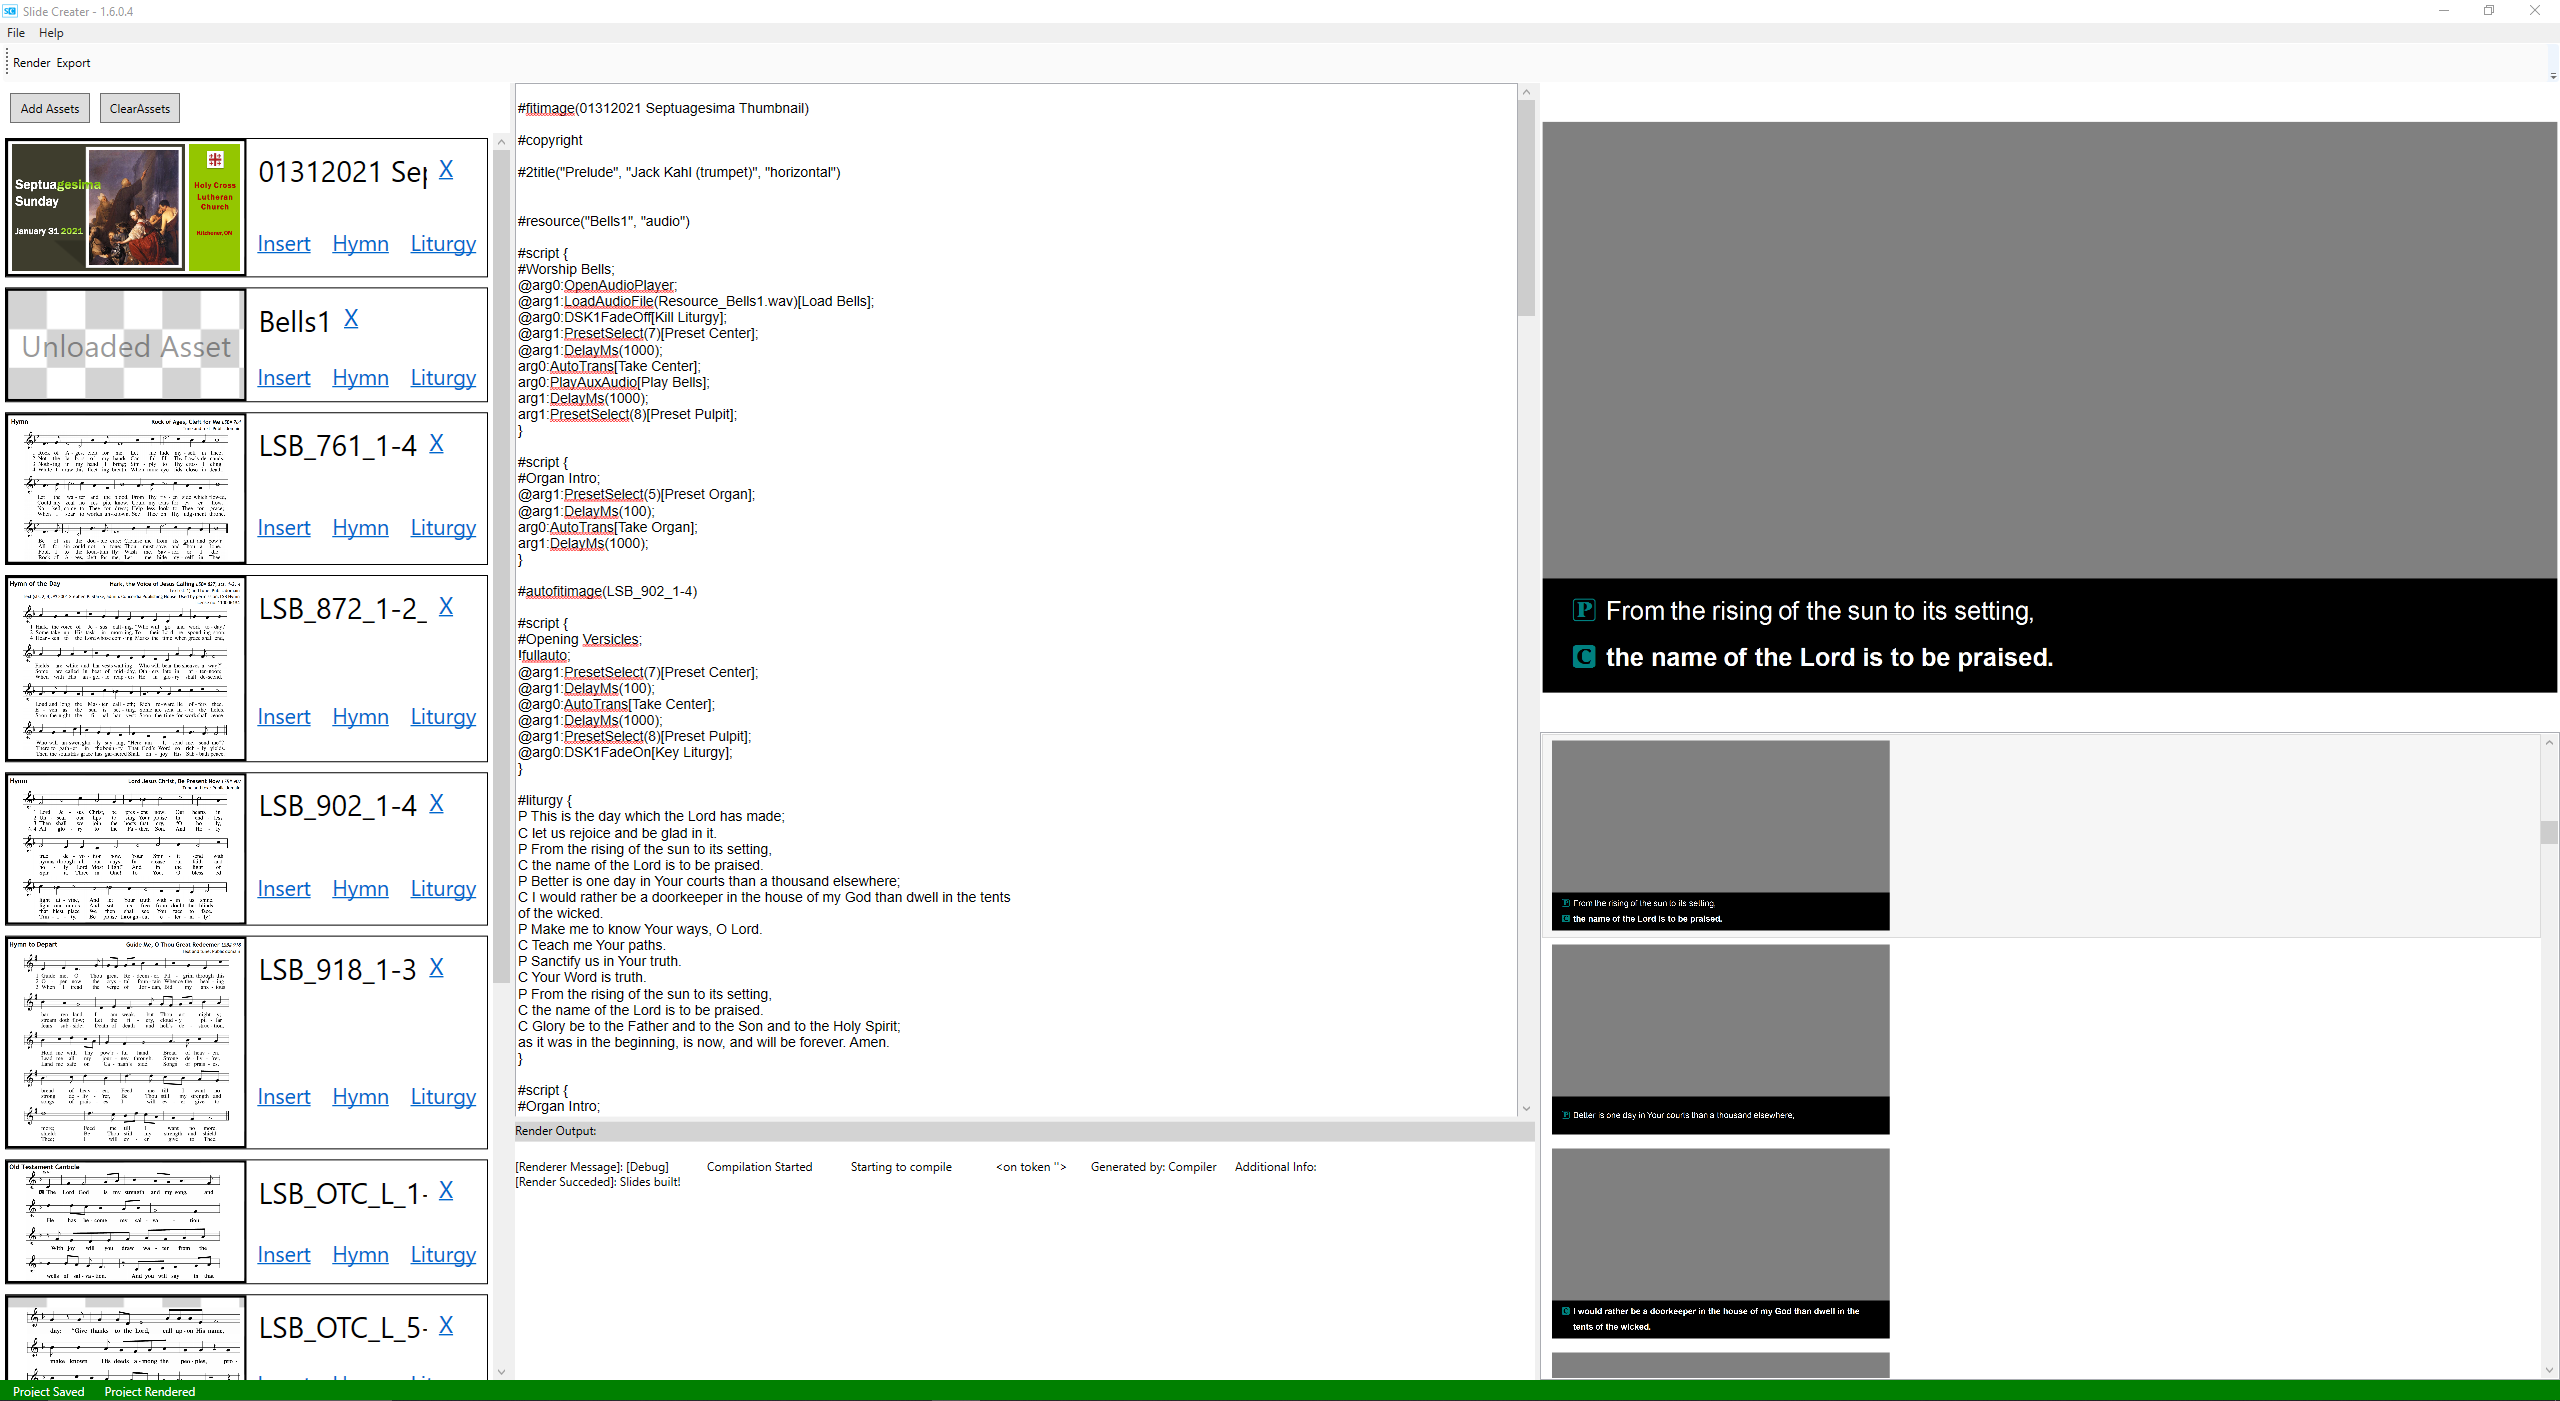Click Hymn for the LSB_918_1-3 asset
Viewport: 2560px width, 1401px height.
tap(360, 1096)
